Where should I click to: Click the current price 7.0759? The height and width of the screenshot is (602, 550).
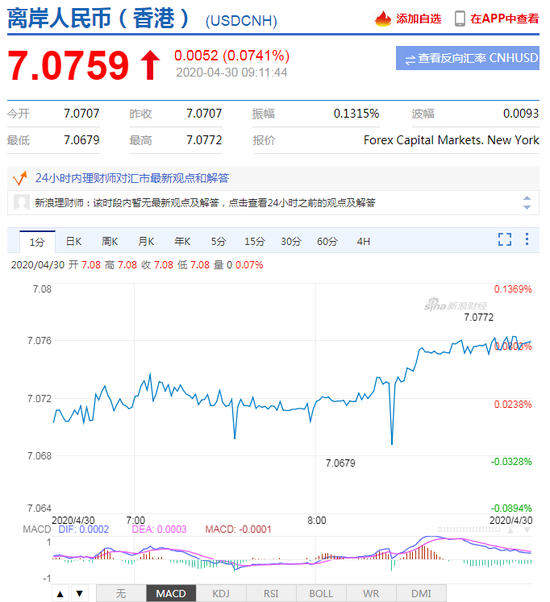tap(68, 65)
